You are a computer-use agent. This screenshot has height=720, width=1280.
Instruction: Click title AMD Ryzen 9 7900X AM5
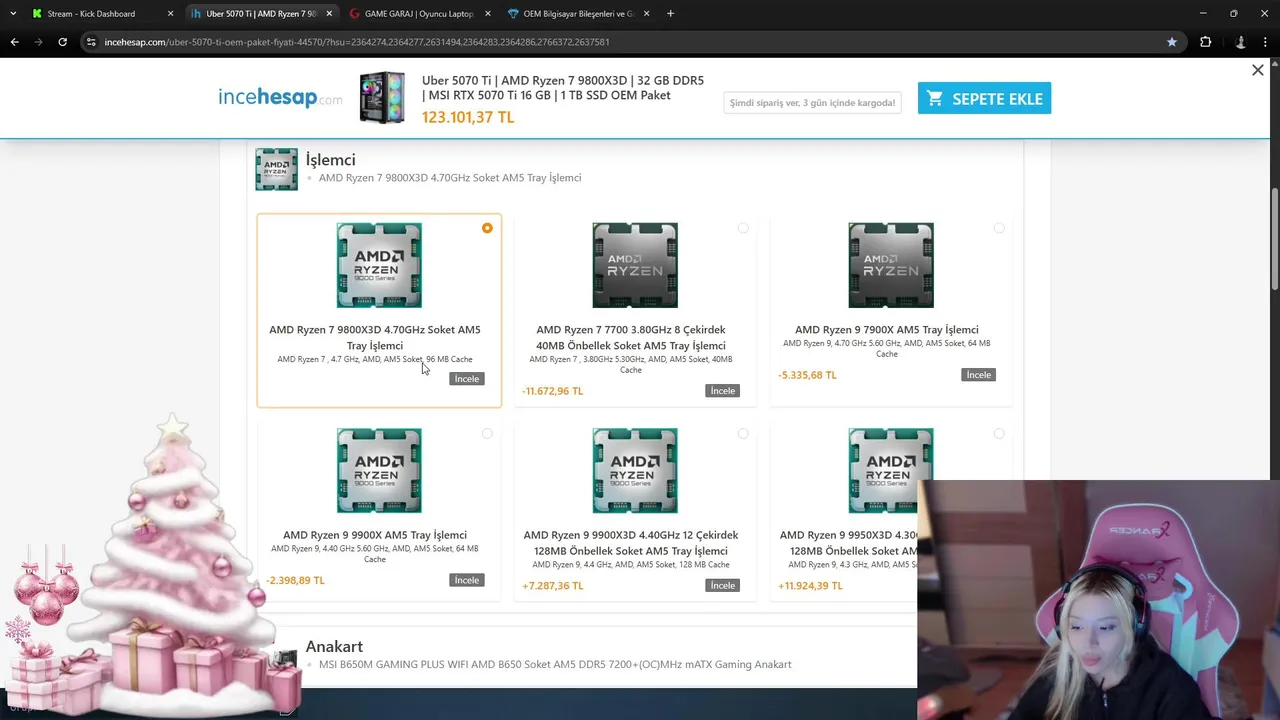(x=887, y=329)
